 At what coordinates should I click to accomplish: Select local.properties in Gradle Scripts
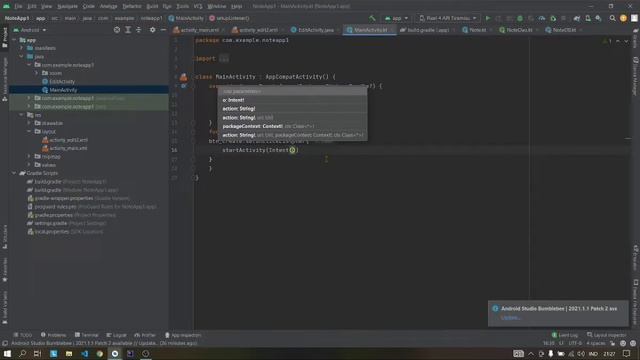click(x=65, y=231)
